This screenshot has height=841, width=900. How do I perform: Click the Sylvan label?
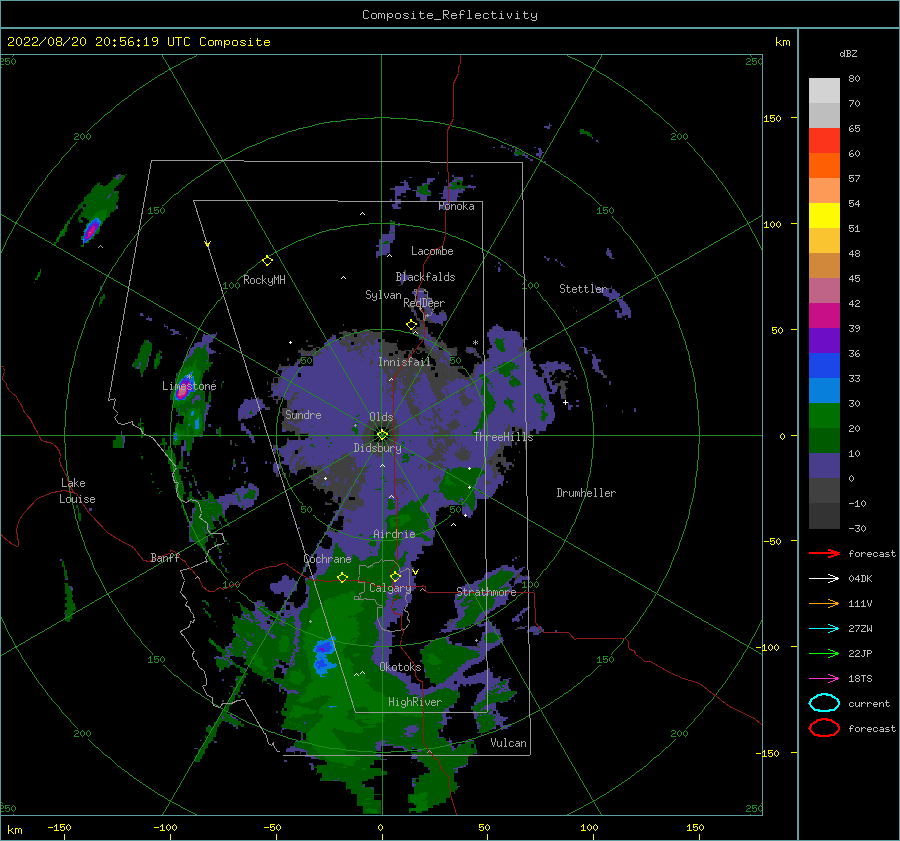(x=383, y=295)
